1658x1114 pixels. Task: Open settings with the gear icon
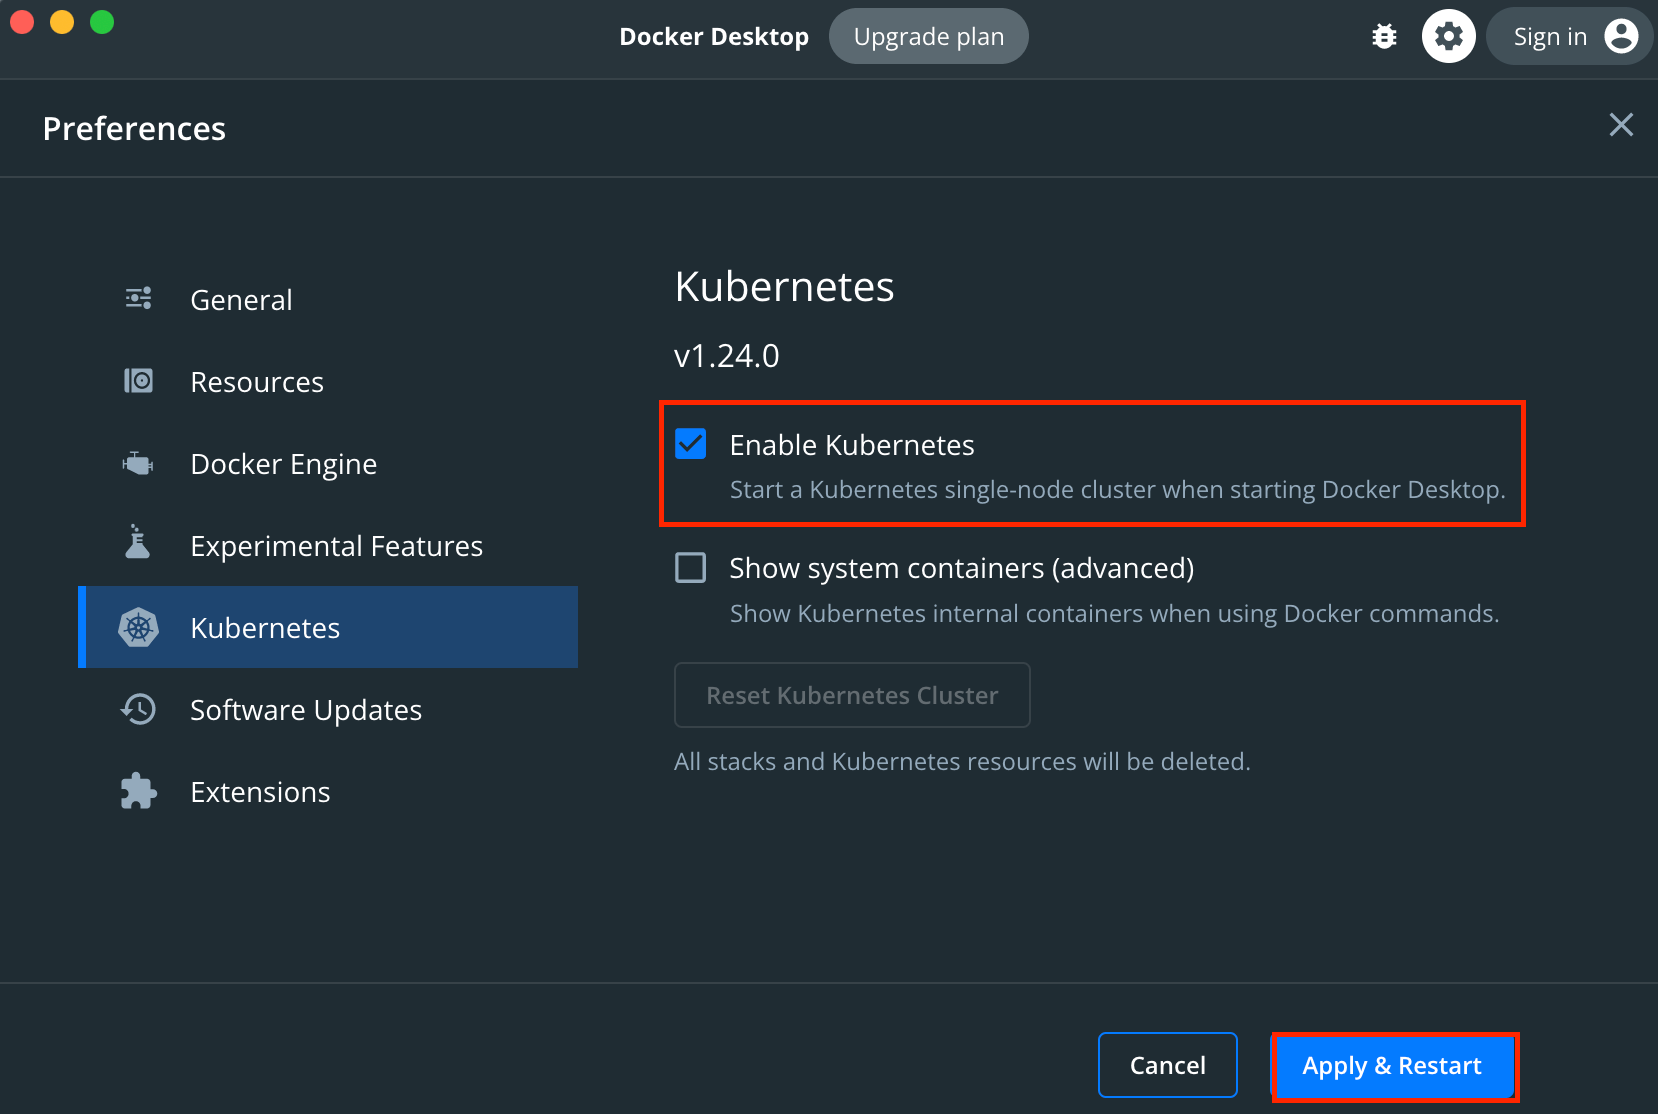tap(1449, 36)
